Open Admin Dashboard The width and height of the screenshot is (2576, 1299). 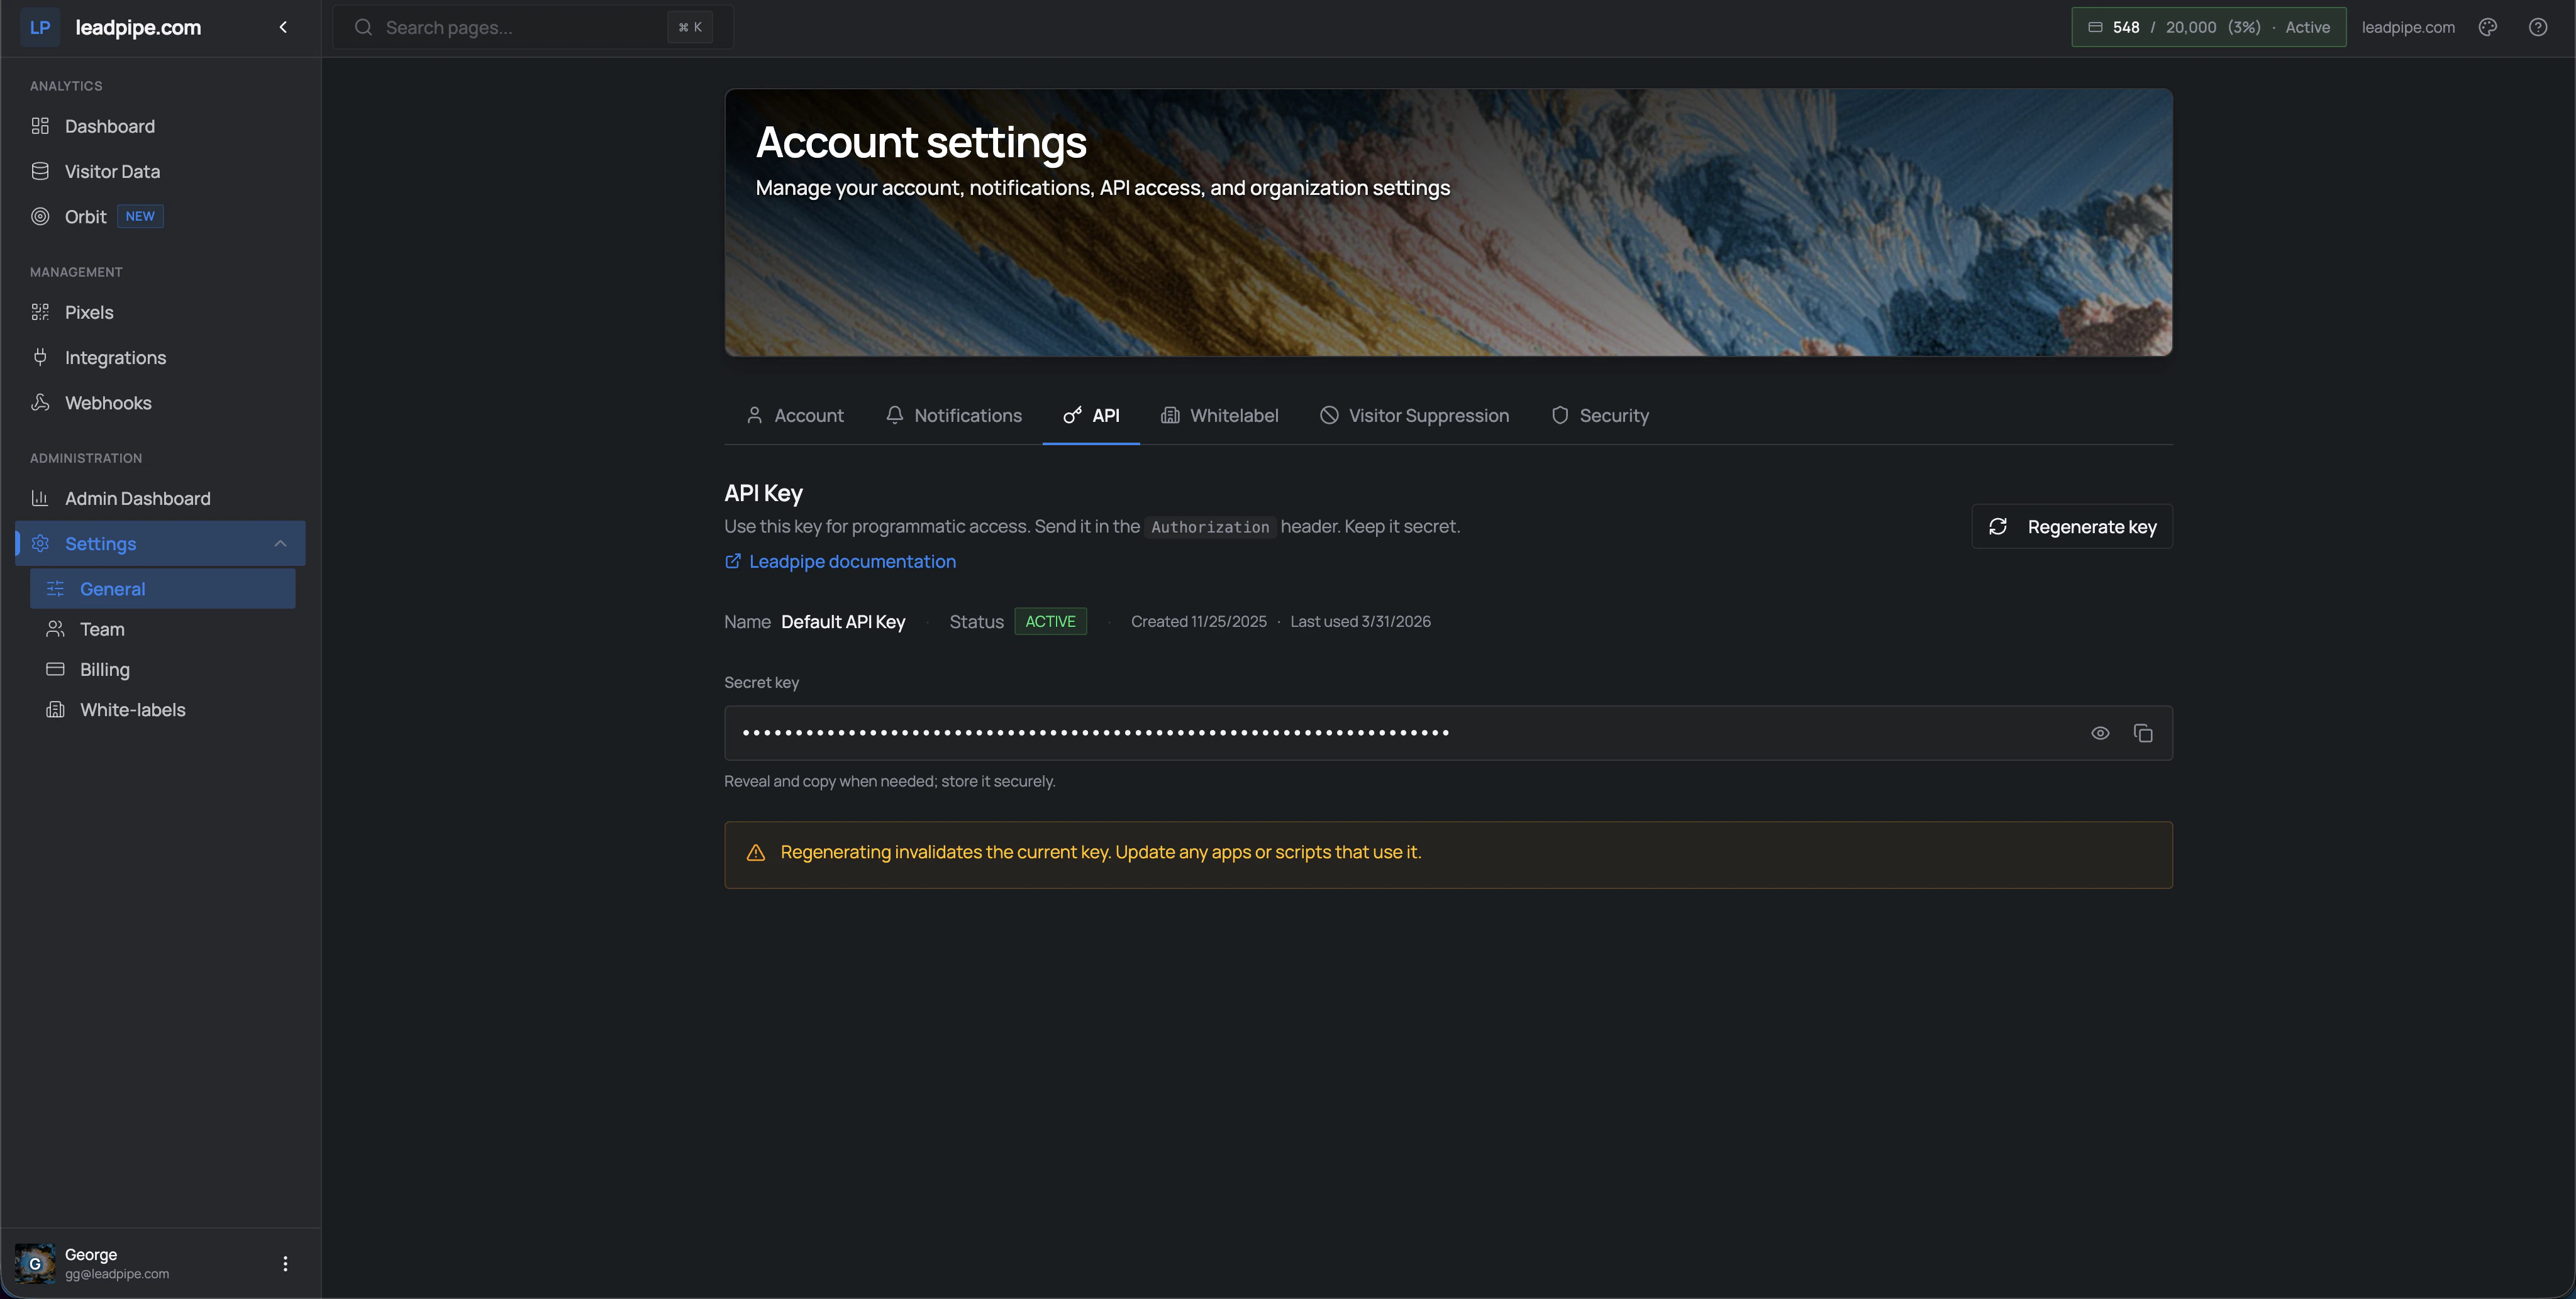(x=137, y=498)
